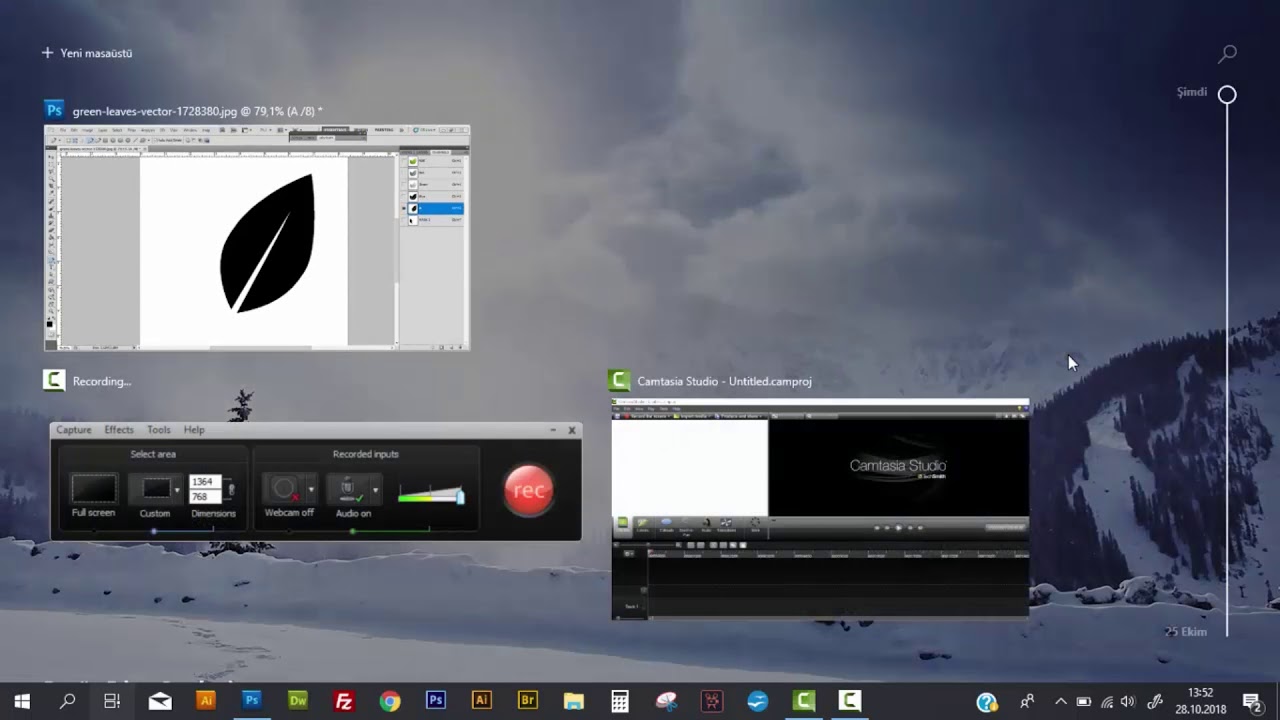Close the Camtasia Recorder window
The width and height of the screenshot is (1280, 720).
[572, 430]
